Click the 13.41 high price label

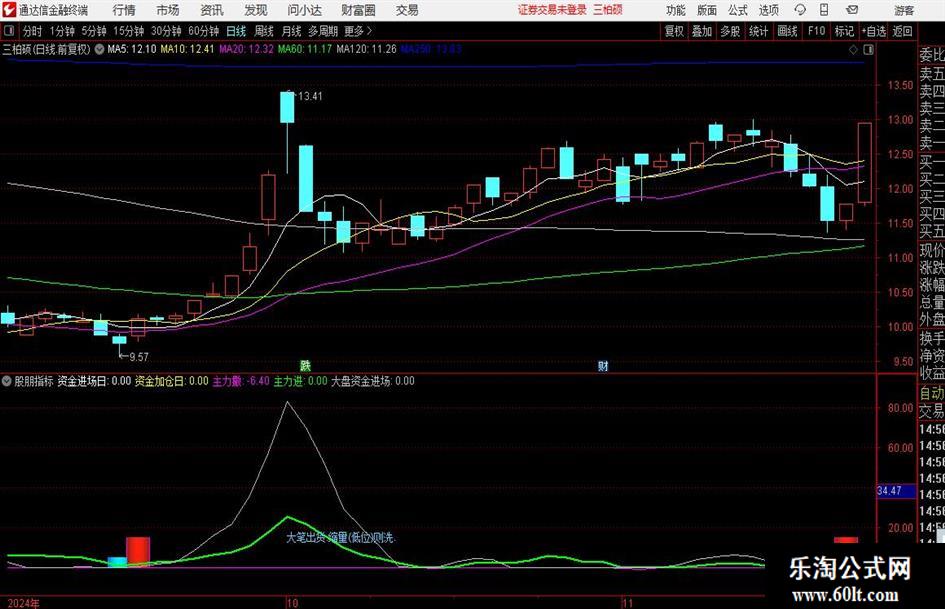tap(310, 96)
